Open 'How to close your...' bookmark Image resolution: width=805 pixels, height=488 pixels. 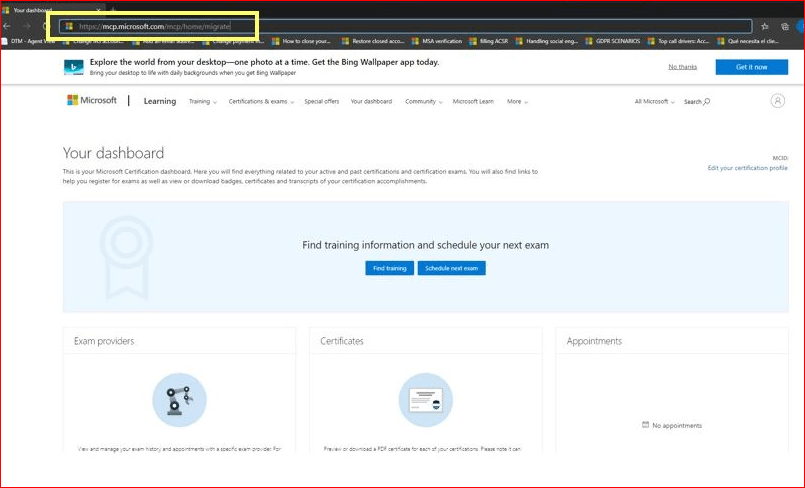[x=301, y=41]
